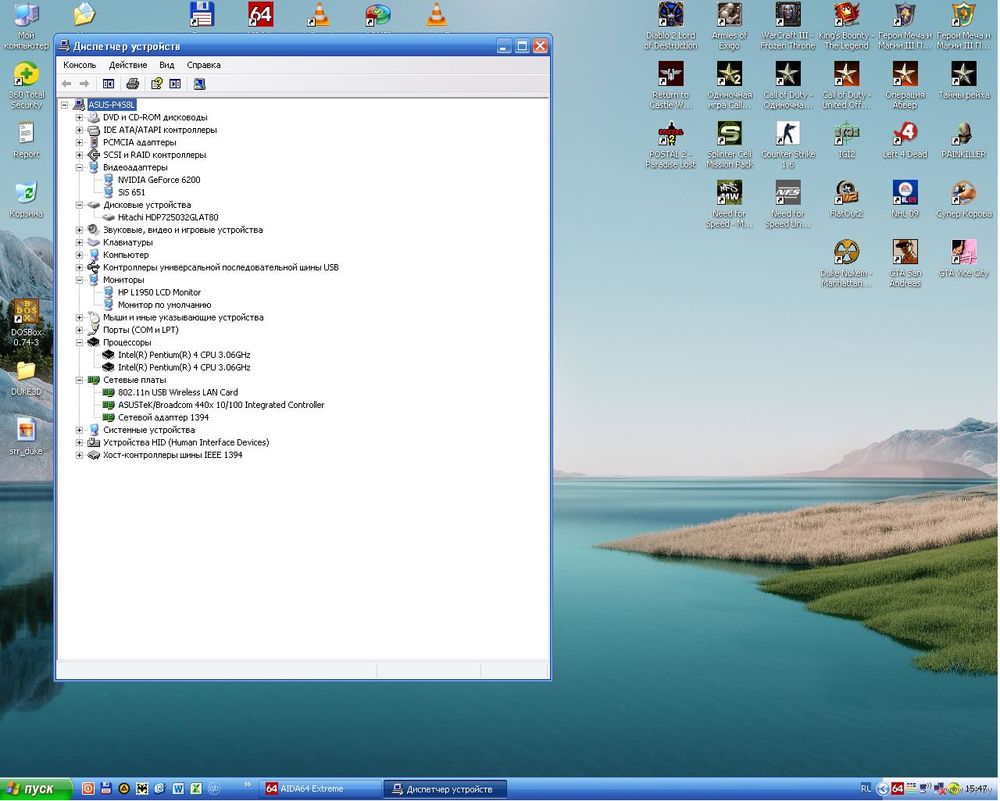The width and height of the screenshot is (1000, 801).
Task: Expand IDE ATA/ATAPI контроллеры node
Action: 79,130
